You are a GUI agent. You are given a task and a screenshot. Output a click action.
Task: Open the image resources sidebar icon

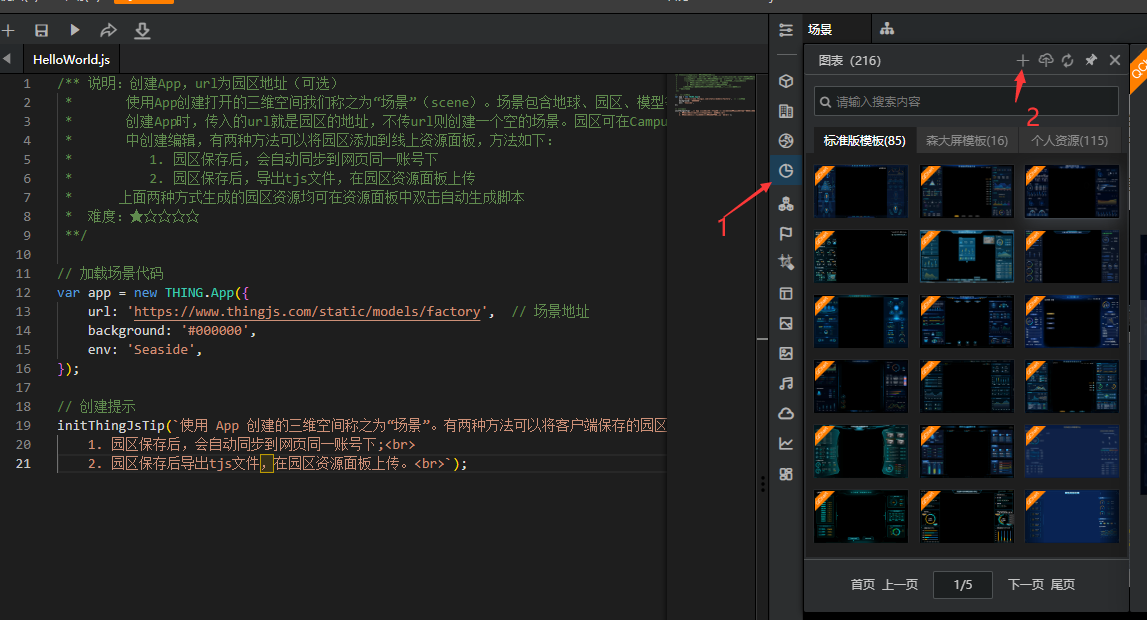click(786, 323)
